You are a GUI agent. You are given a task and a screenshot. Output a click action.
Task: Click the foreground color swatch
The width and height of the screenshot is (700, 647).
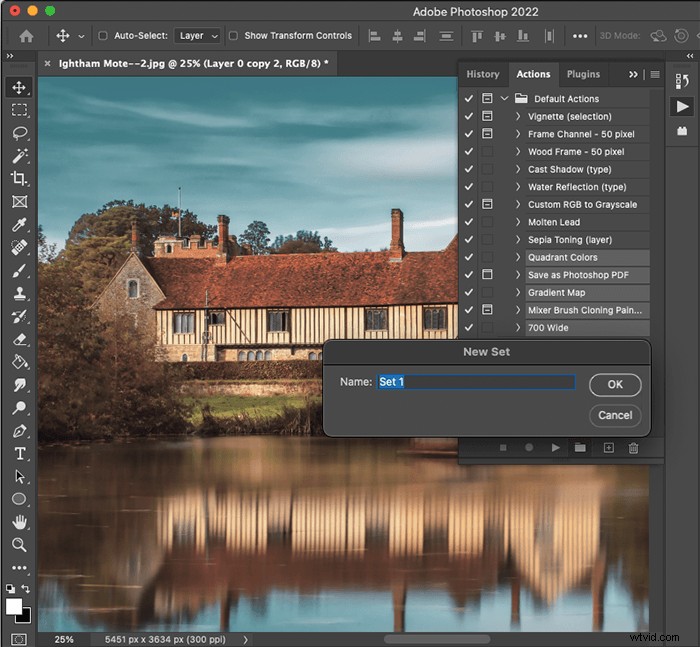(13, 606)
